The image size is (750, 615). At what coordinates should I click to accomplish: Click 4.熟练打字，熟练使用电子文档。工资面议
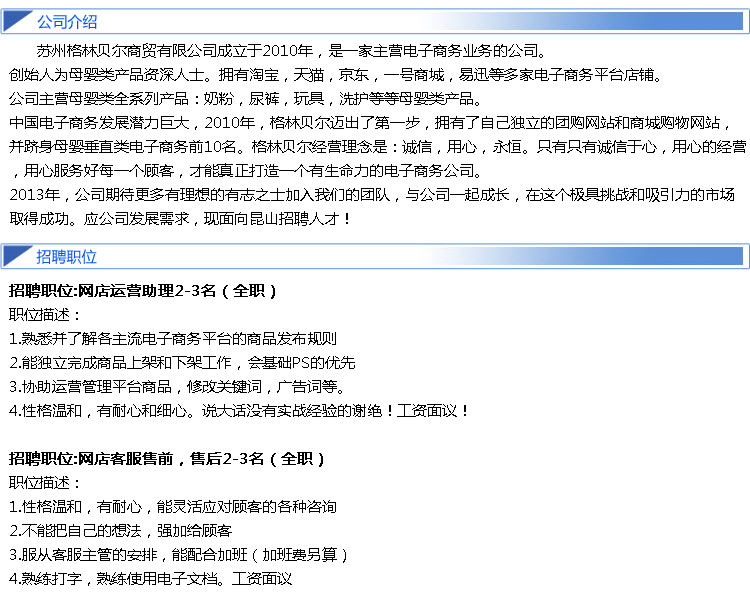coord(151,579)
